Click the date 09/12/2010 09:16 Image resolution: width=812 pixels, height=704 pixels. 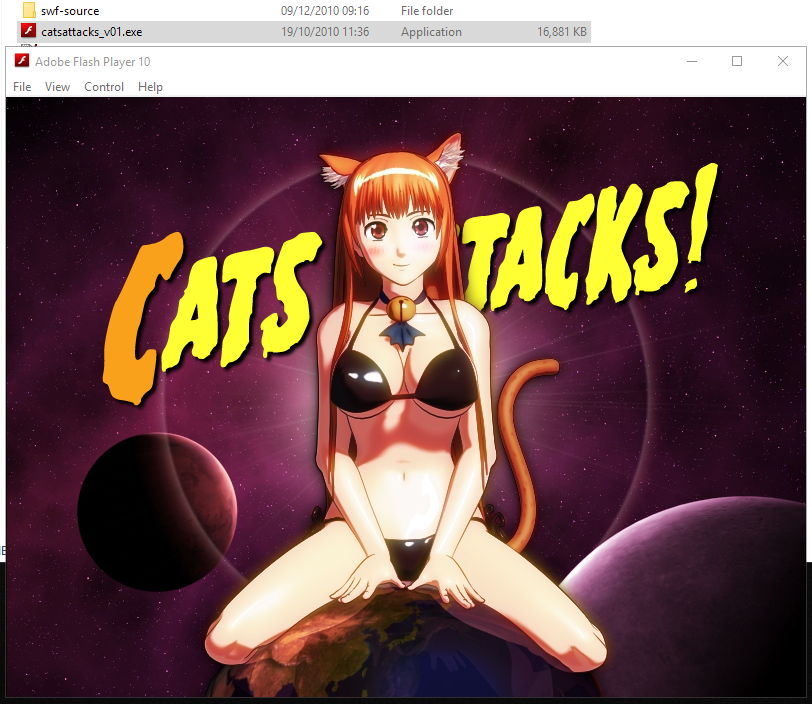coord(325,11)
